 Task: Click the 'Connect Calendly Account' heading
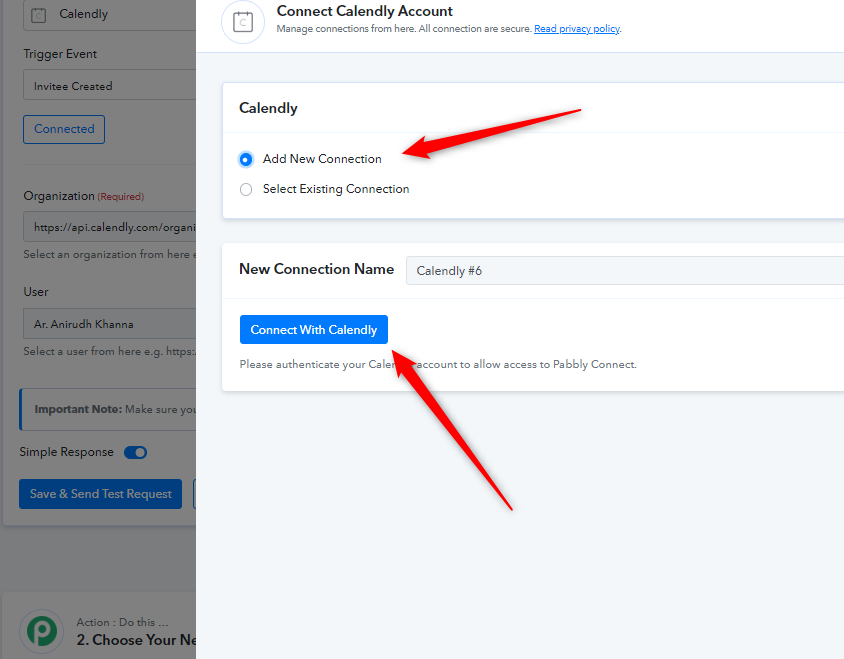pos(364,11)
